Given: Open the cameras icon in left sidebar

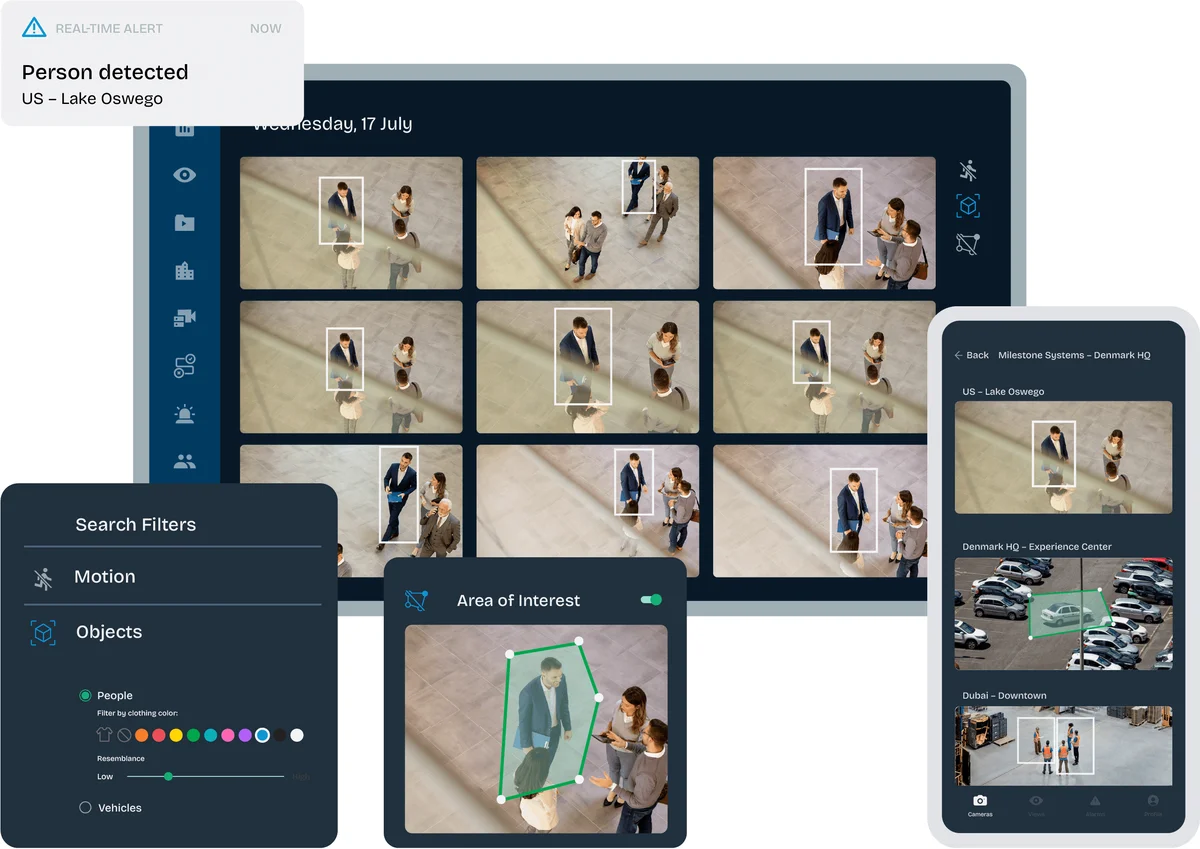Looking at the screenshot, I should (184, 318).
